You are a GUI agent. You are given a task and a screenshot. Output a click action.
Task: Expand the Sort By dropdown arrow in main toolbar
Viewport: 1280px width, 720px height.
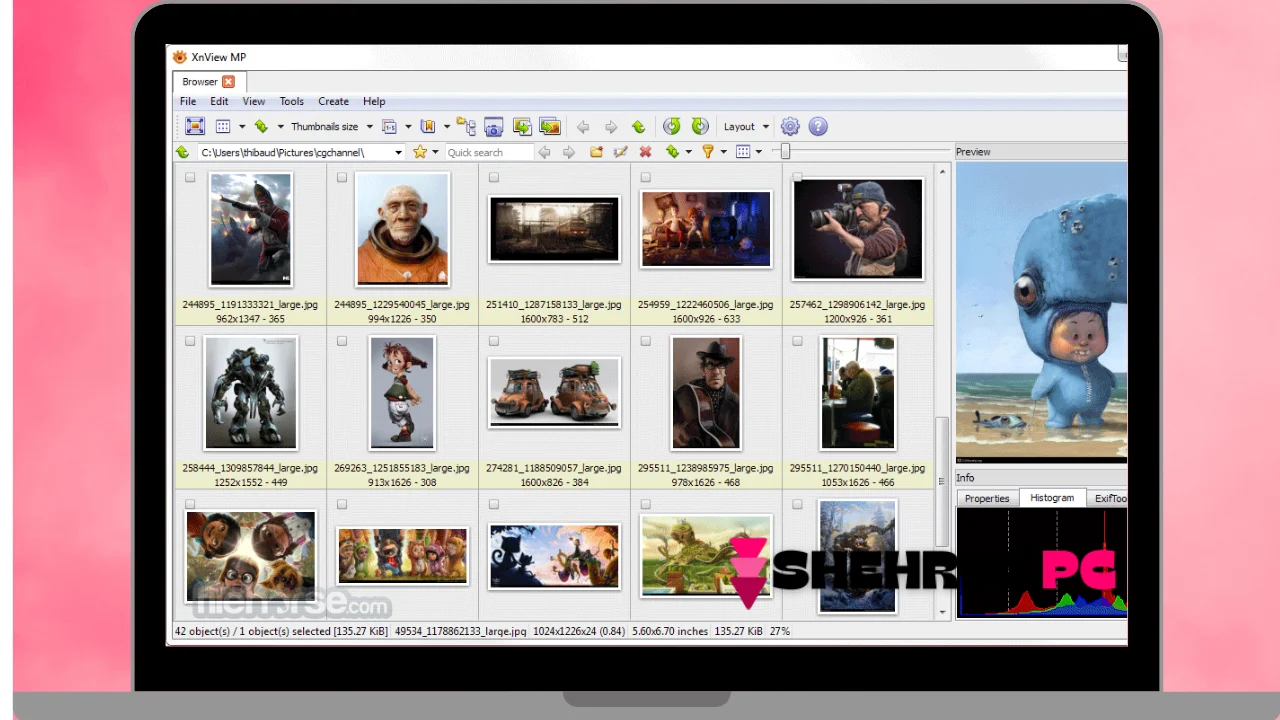pos(281,127)
